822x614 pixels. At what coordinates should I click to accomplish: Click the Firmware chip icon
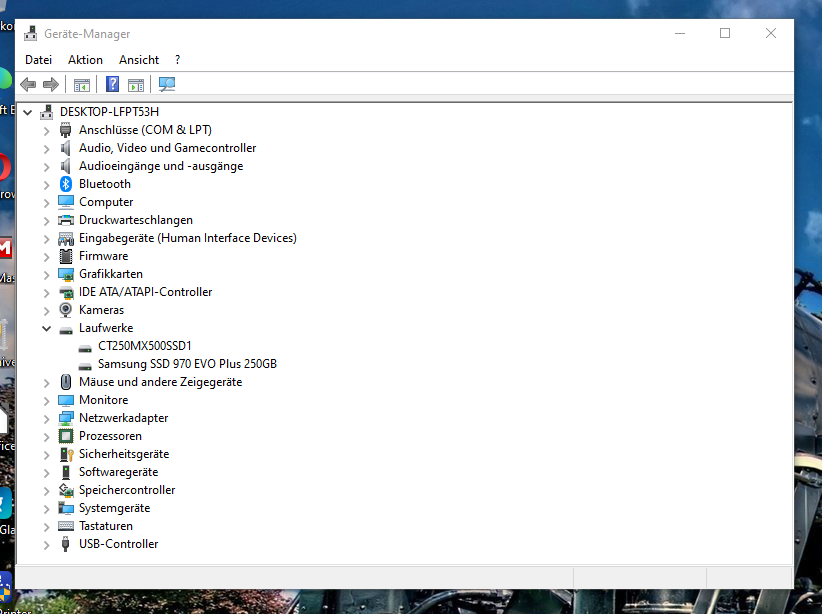pos(66,256)
